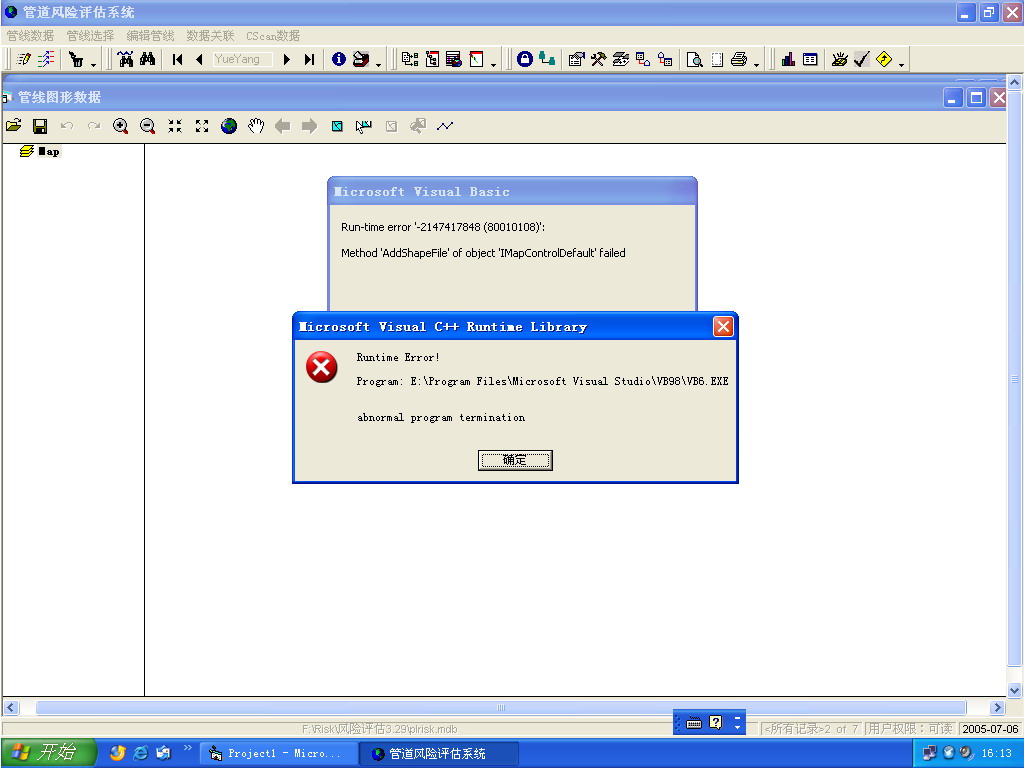
Task: Click the redo arrow in map toolbar
Action: point(94,126)
